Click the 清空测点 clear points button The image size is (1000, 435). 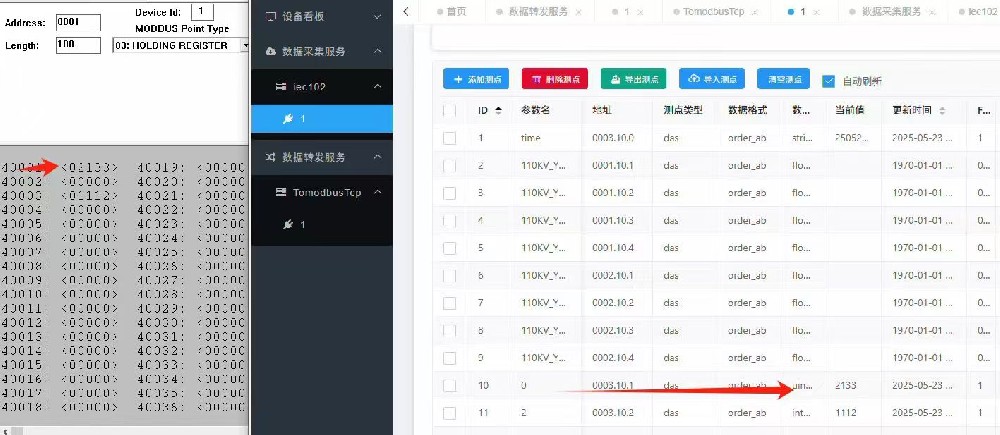click(x=783, y=79)
